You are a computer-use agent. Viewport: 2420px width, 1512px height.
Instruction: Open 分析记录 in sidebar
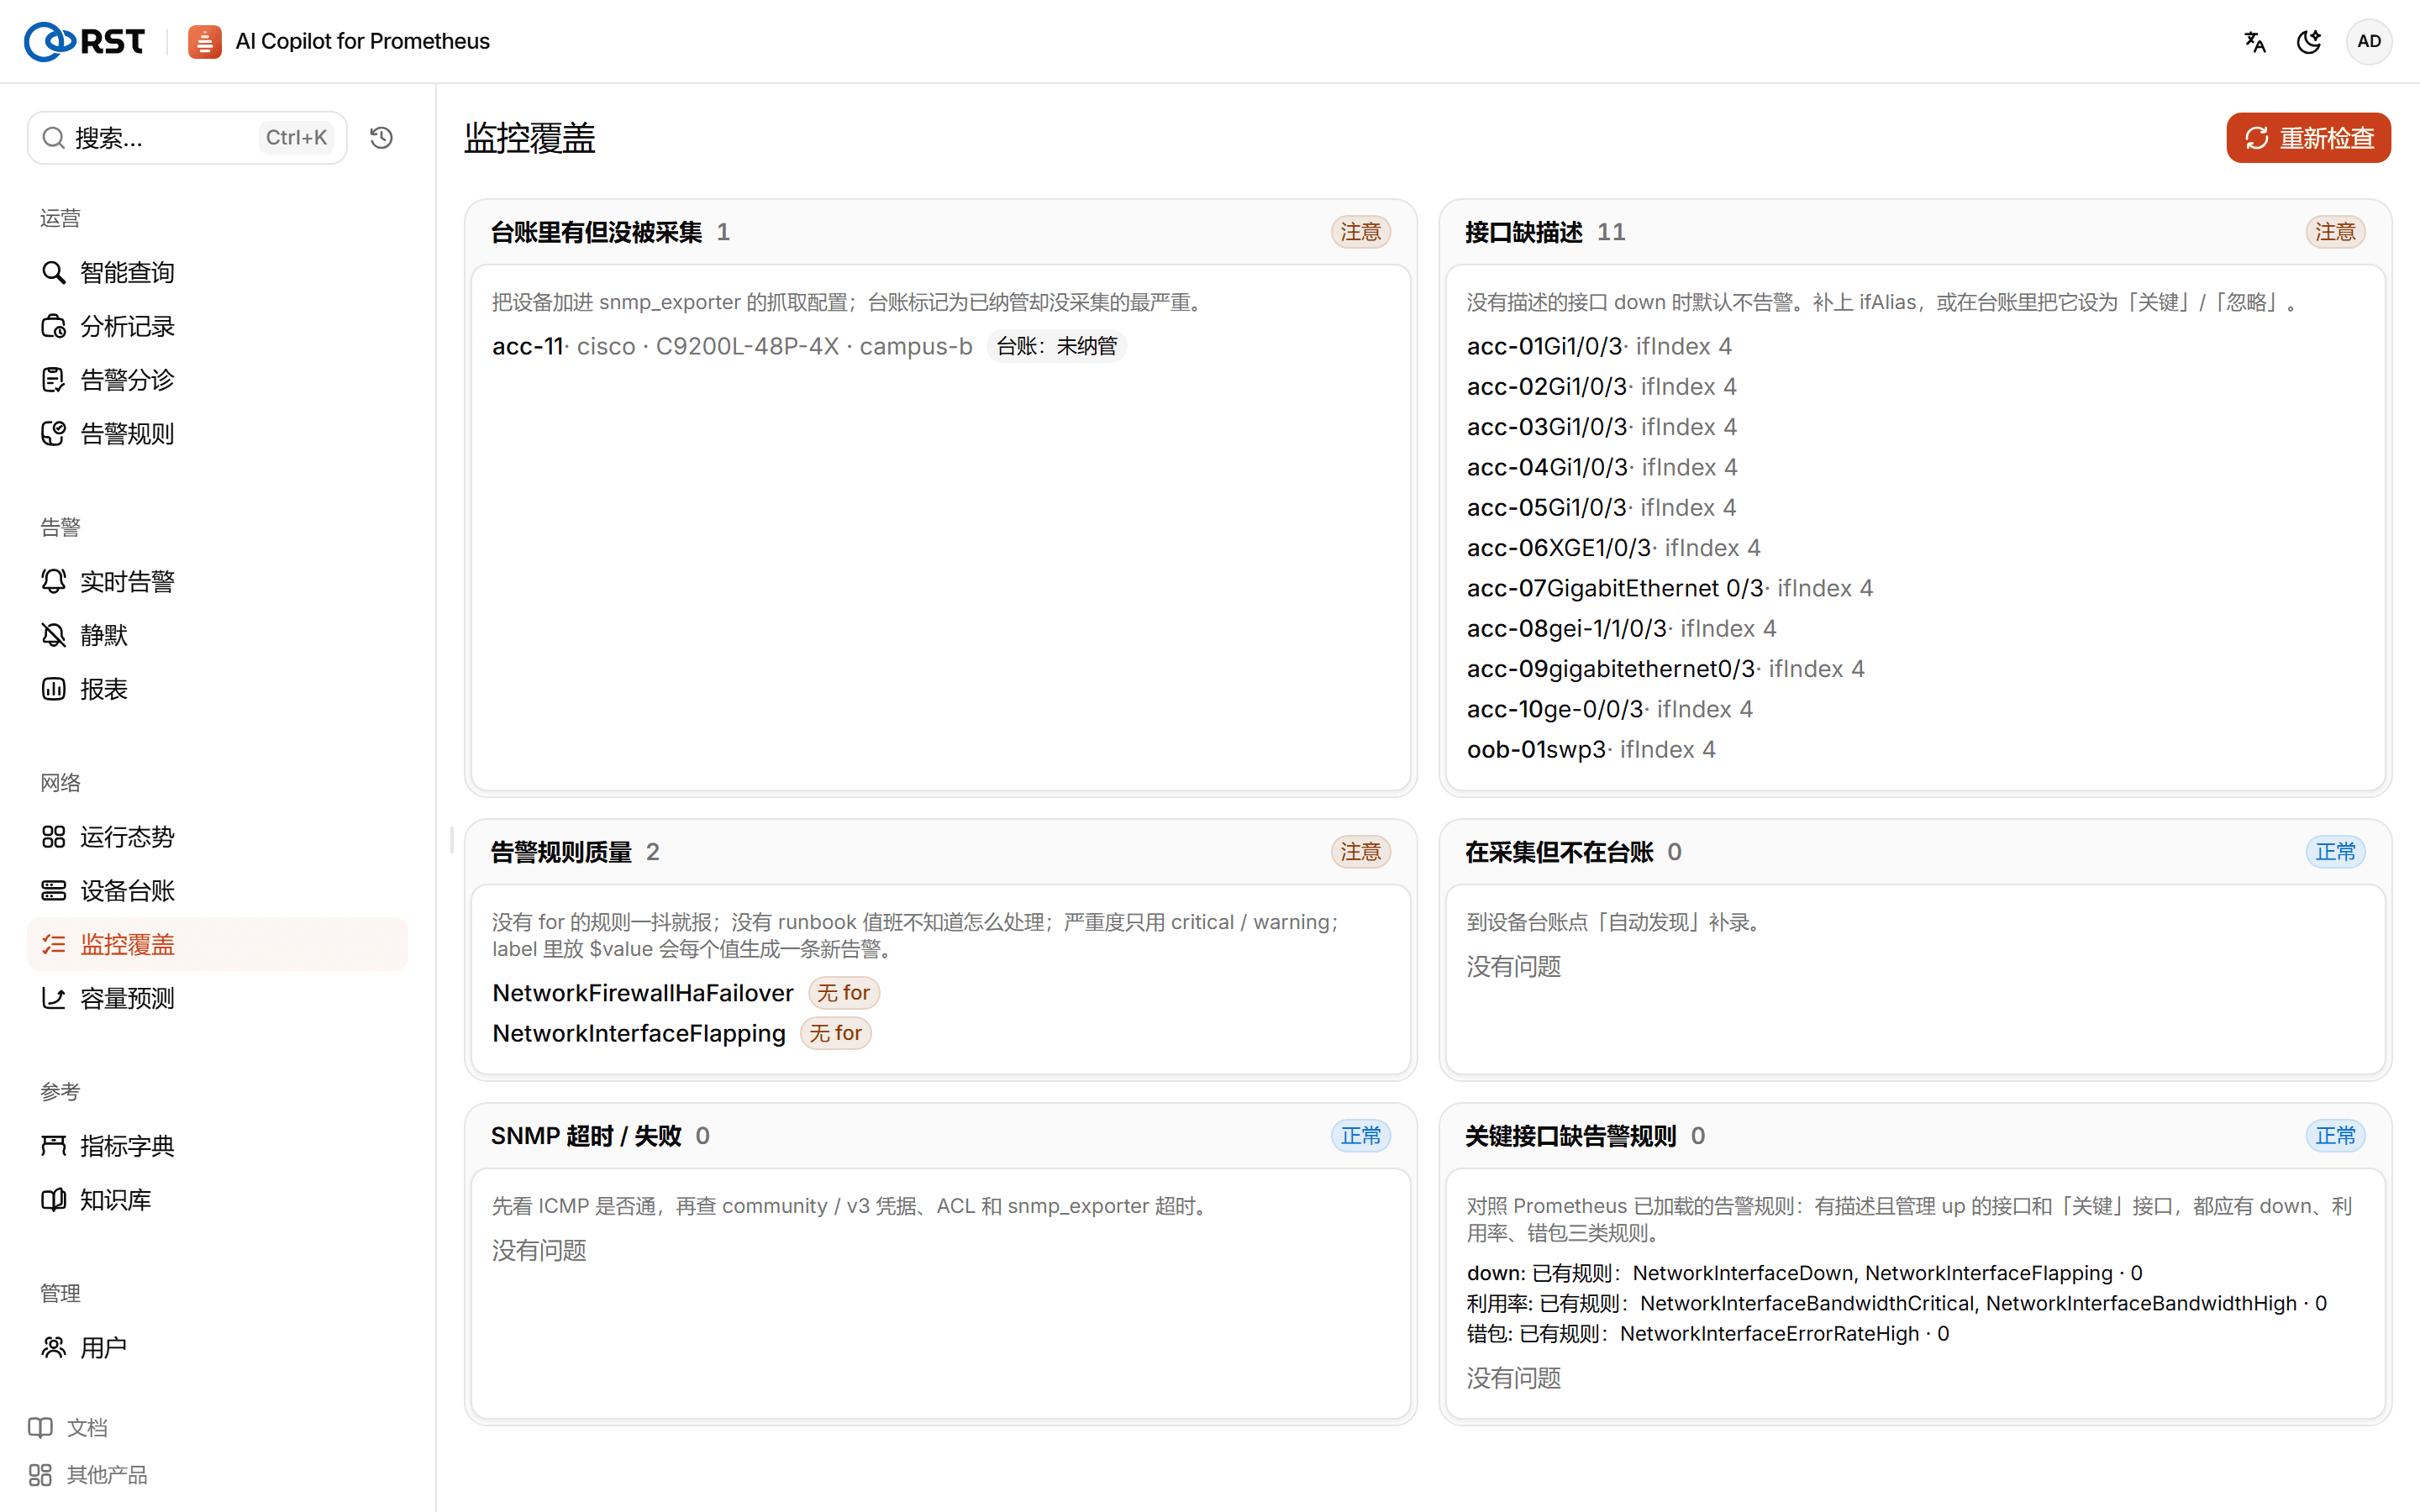pos(217,326)
